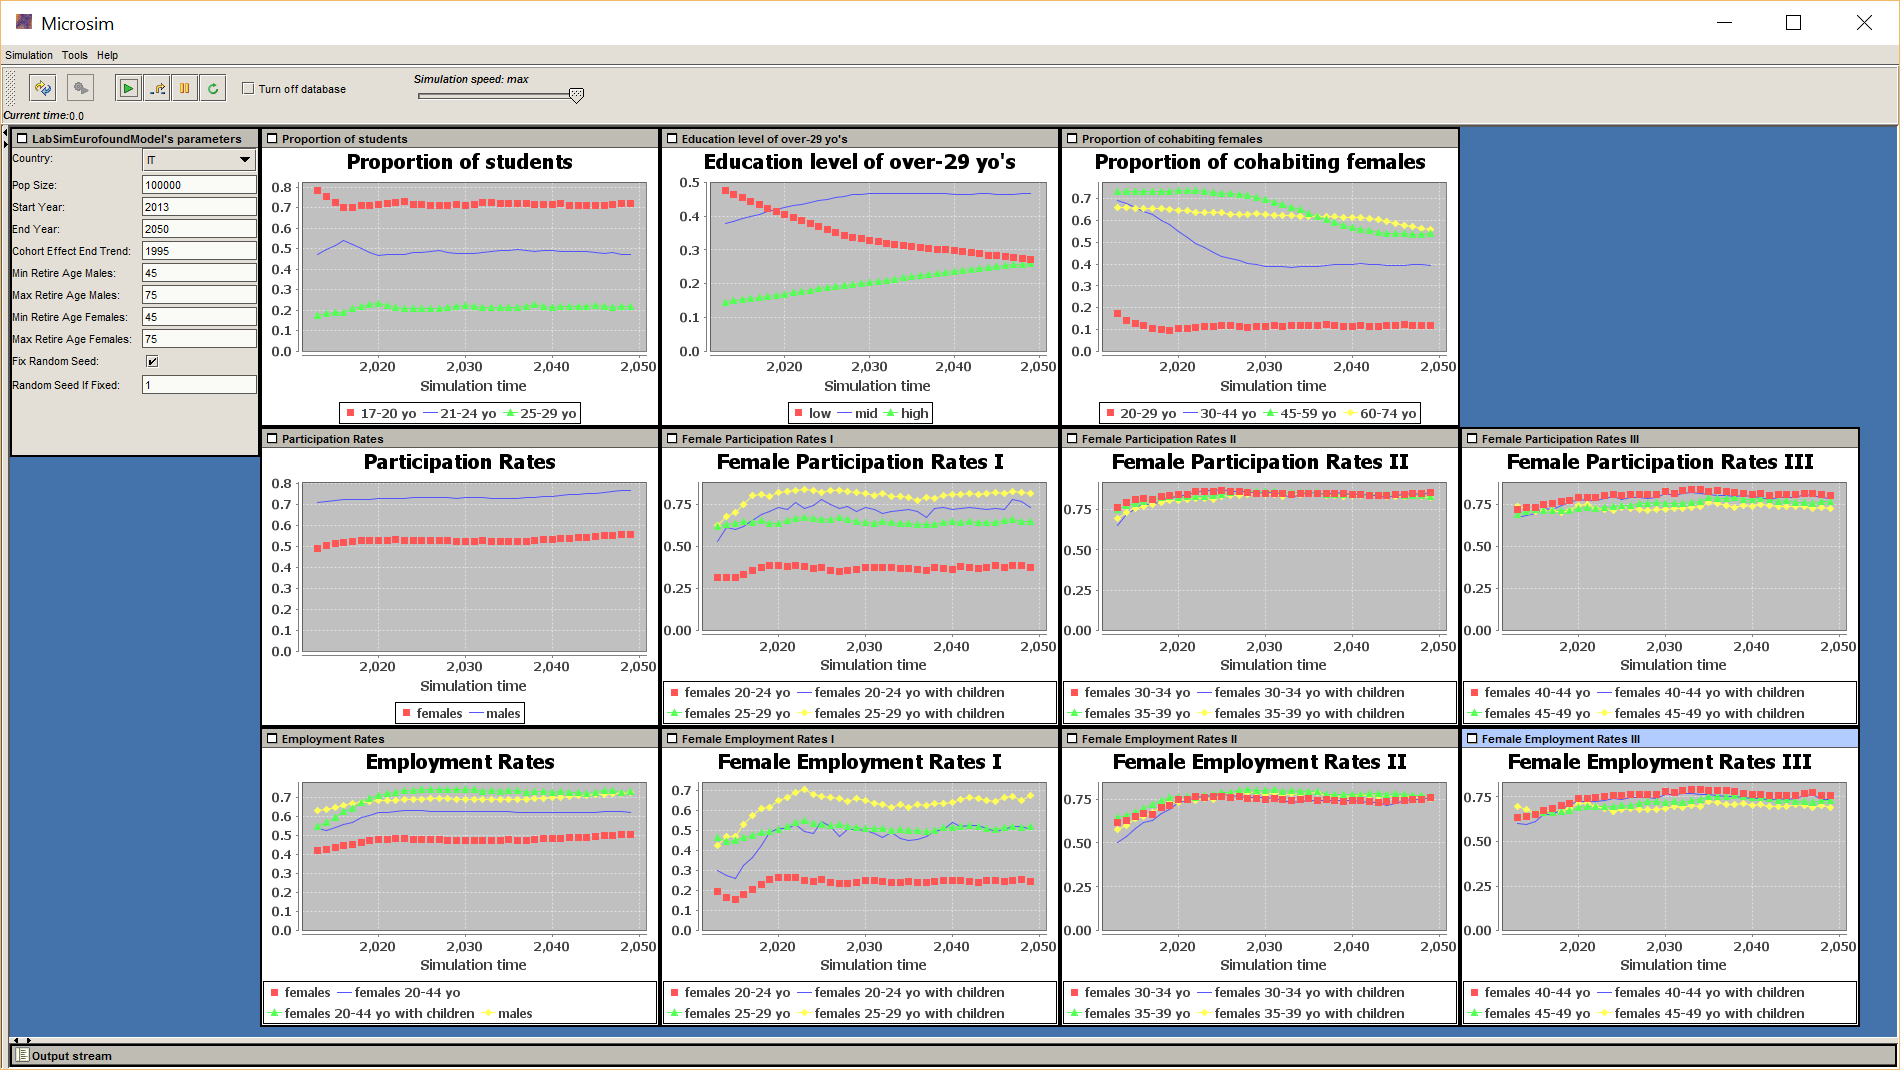
Task: Click the grayed-out build model gear icon
Action: click(x=81, y=88)
